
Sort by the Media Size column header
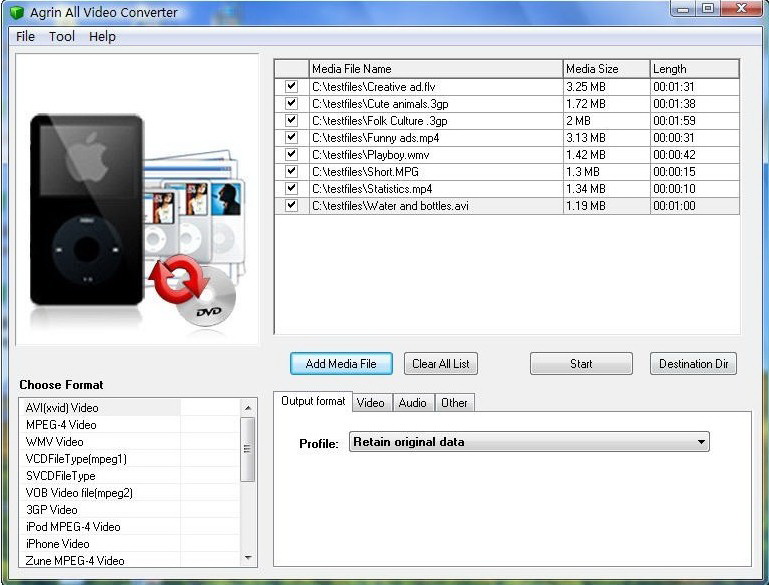coord(607,69)
